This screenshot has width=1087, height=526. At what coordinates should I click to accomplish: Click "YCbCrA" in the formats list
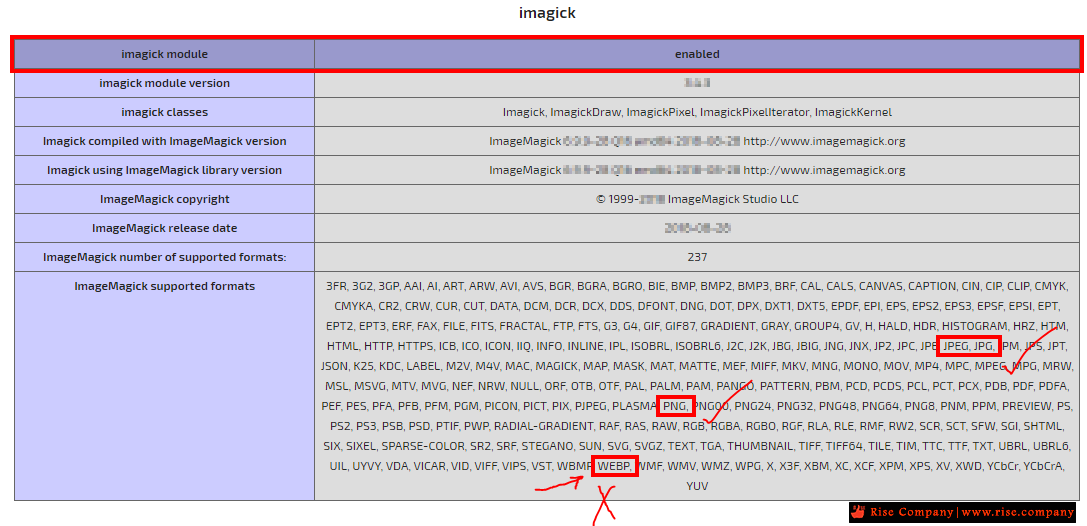1043,467
